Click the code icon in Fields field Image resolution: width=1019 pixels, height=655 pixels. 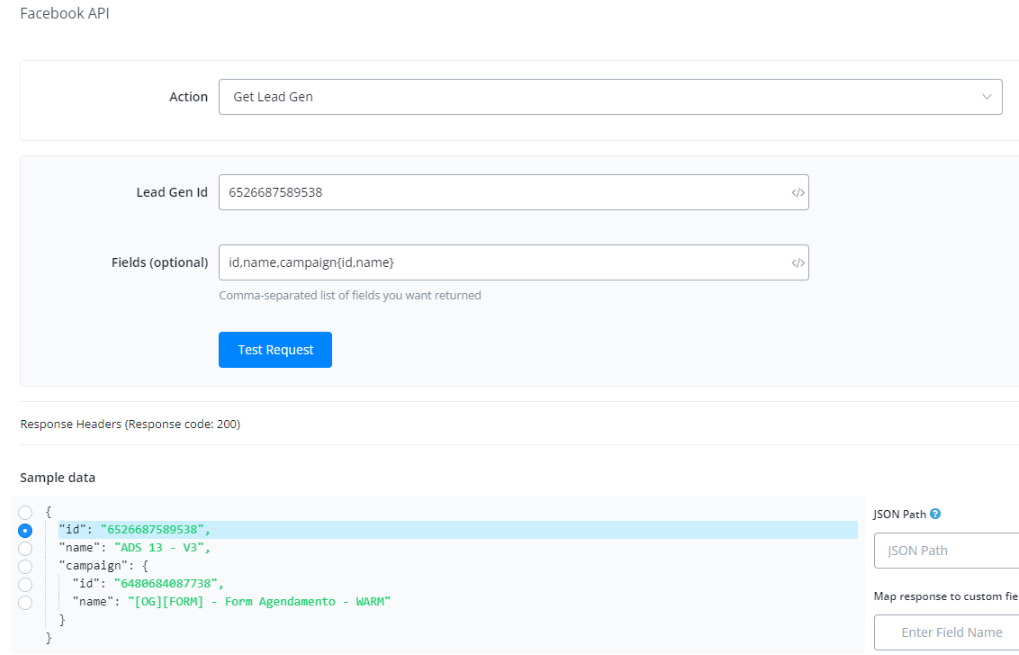(797, 263)
